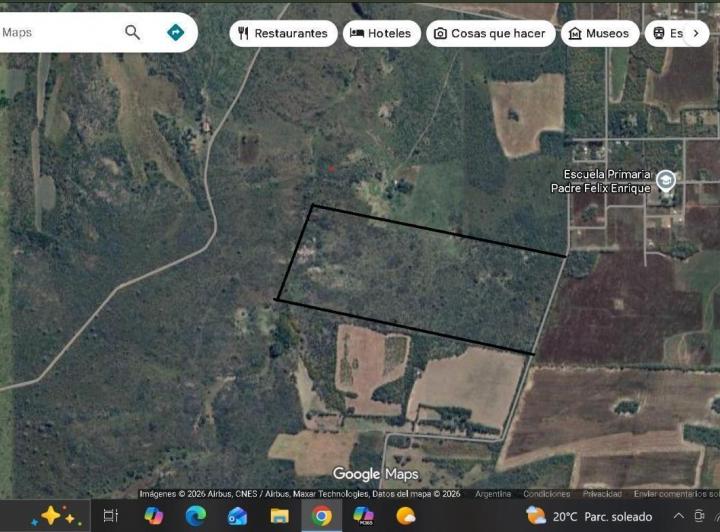
Task: Click Enviar comentarios link in footer
Action: [676, 494]
